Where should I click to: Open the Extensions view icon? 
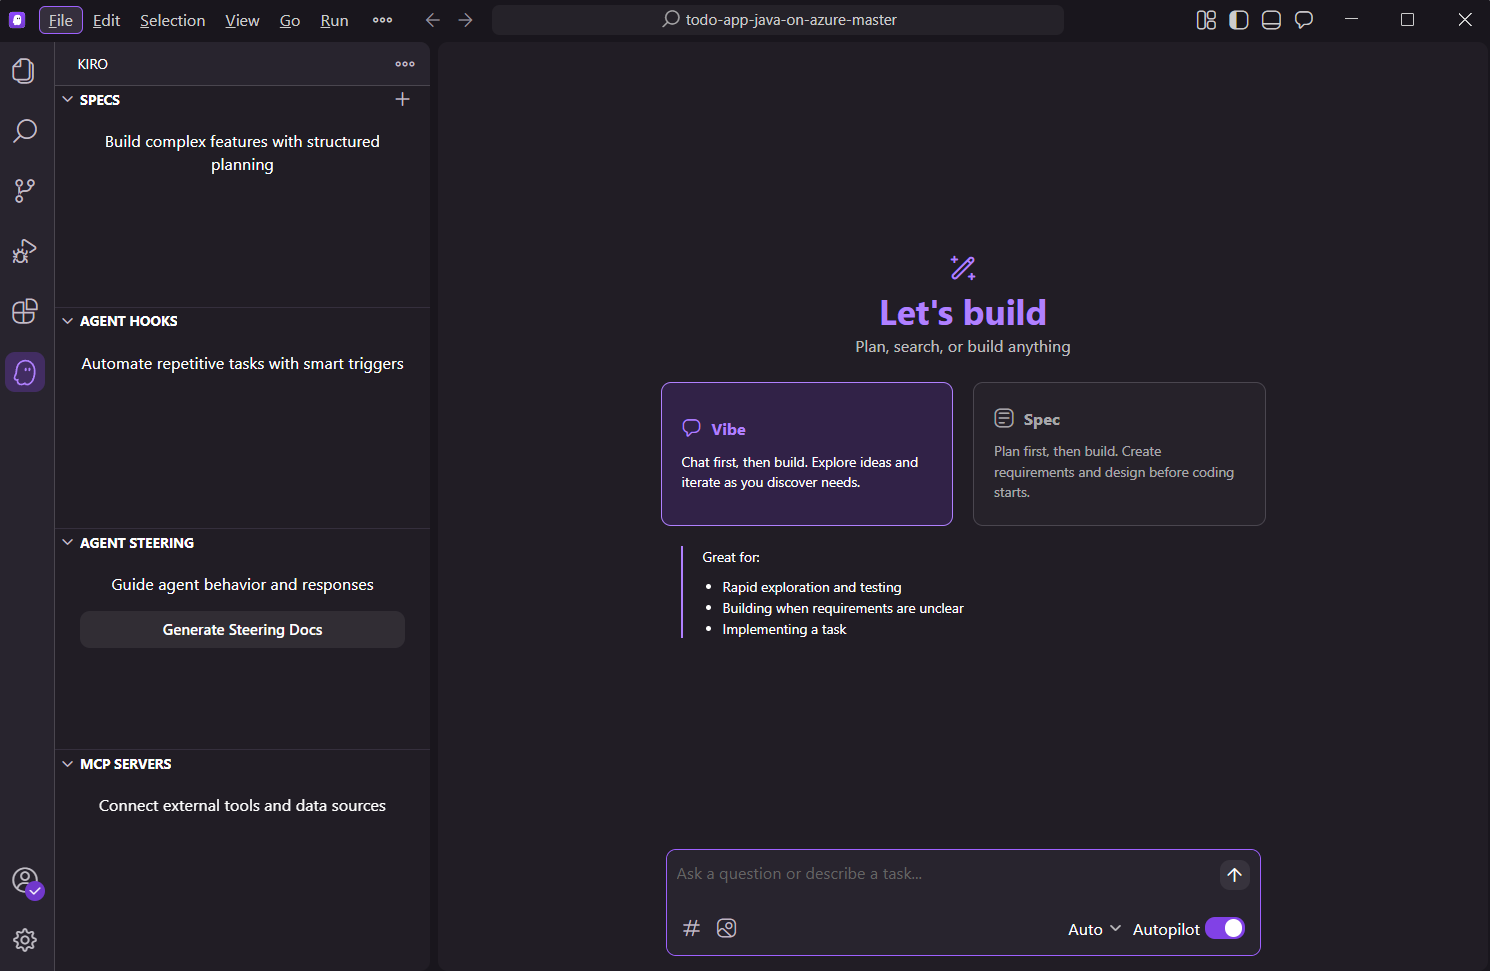click(24, 311)
